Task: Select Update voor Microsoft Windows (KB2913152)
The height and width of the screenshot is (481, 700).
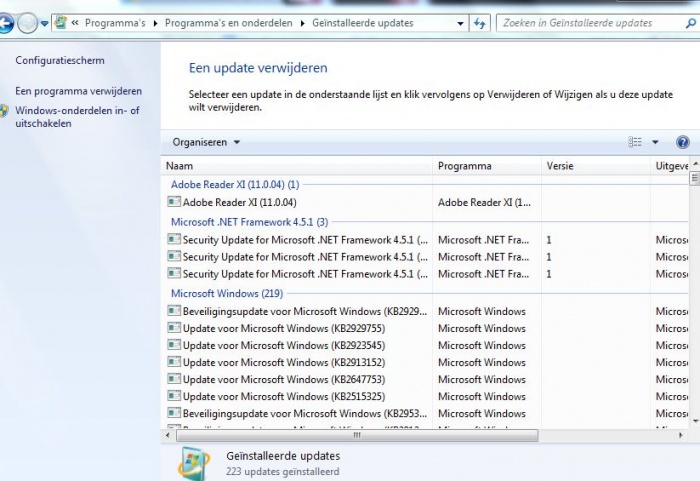Action: pyautogui.click(x=424, y=362)
